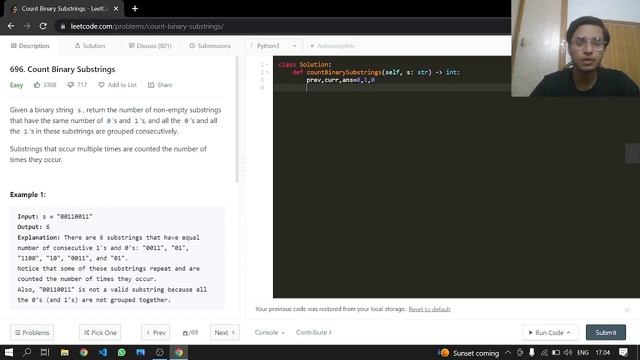Open a new browser tab
Viewport: 640px width, 360px height.
coord(135,9)
